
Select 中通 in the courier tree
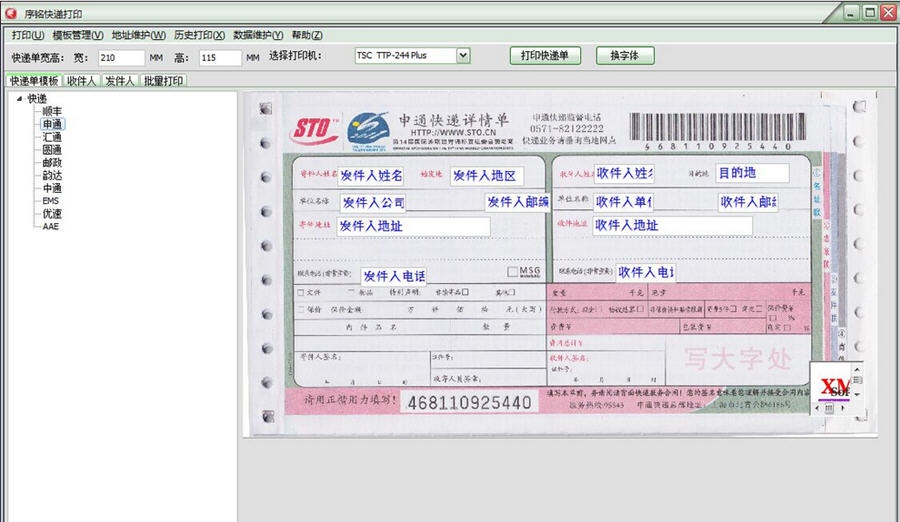point(52,188)
